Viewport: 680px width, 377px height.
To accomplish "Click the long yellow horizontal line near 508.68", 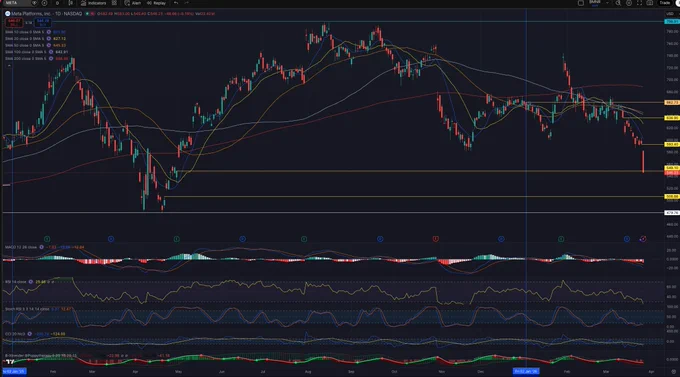I will point(414,197).
